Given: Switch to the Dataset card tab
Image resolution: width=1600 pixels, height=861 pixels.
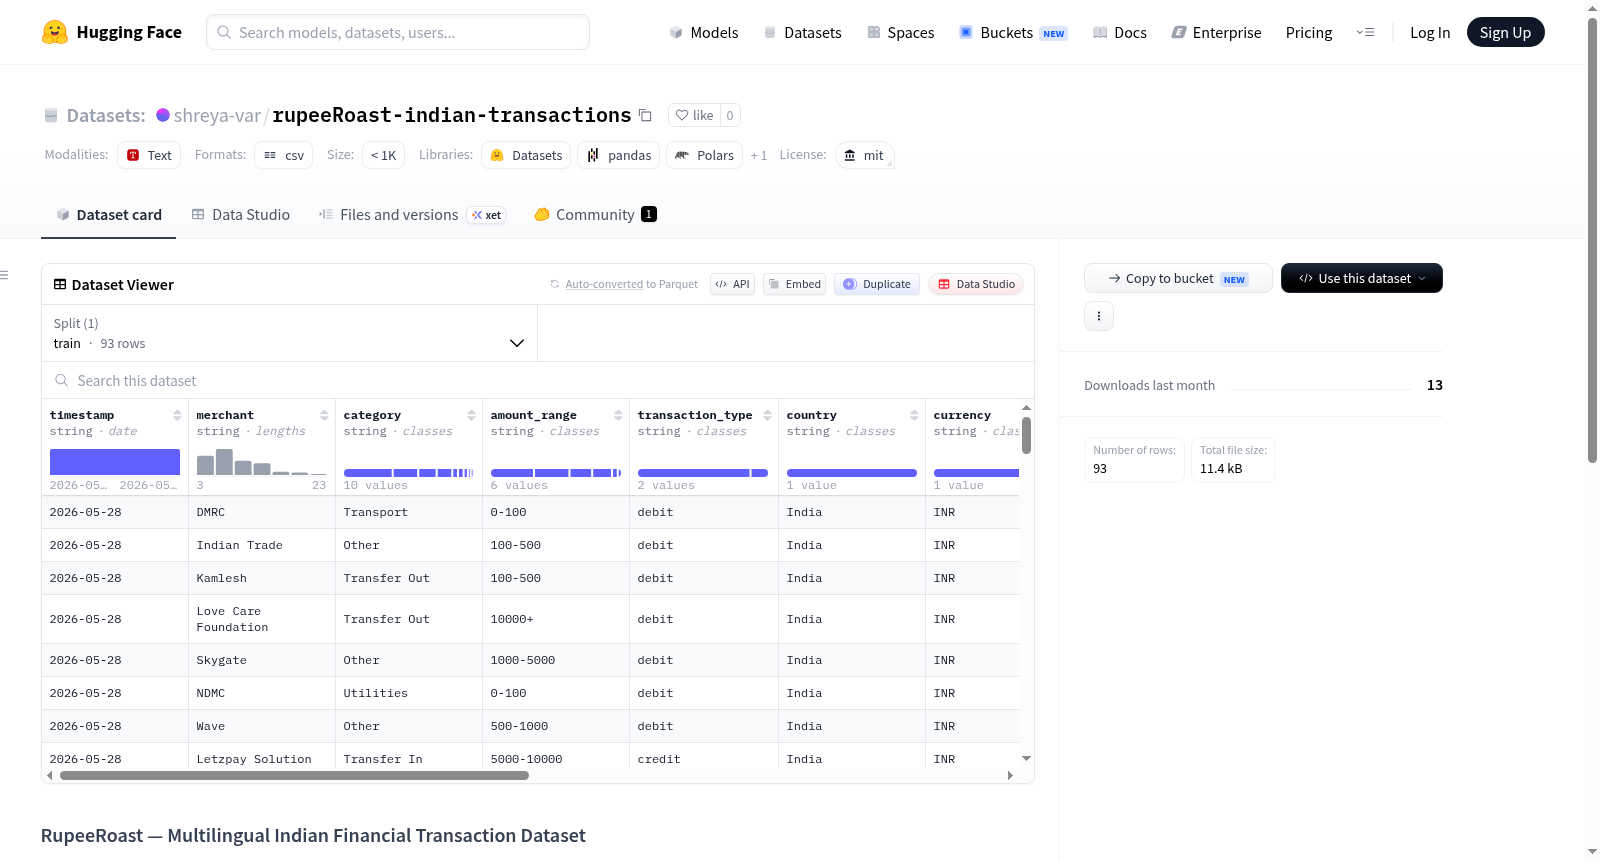Looking at the screenshot, I should click(108, 214).
